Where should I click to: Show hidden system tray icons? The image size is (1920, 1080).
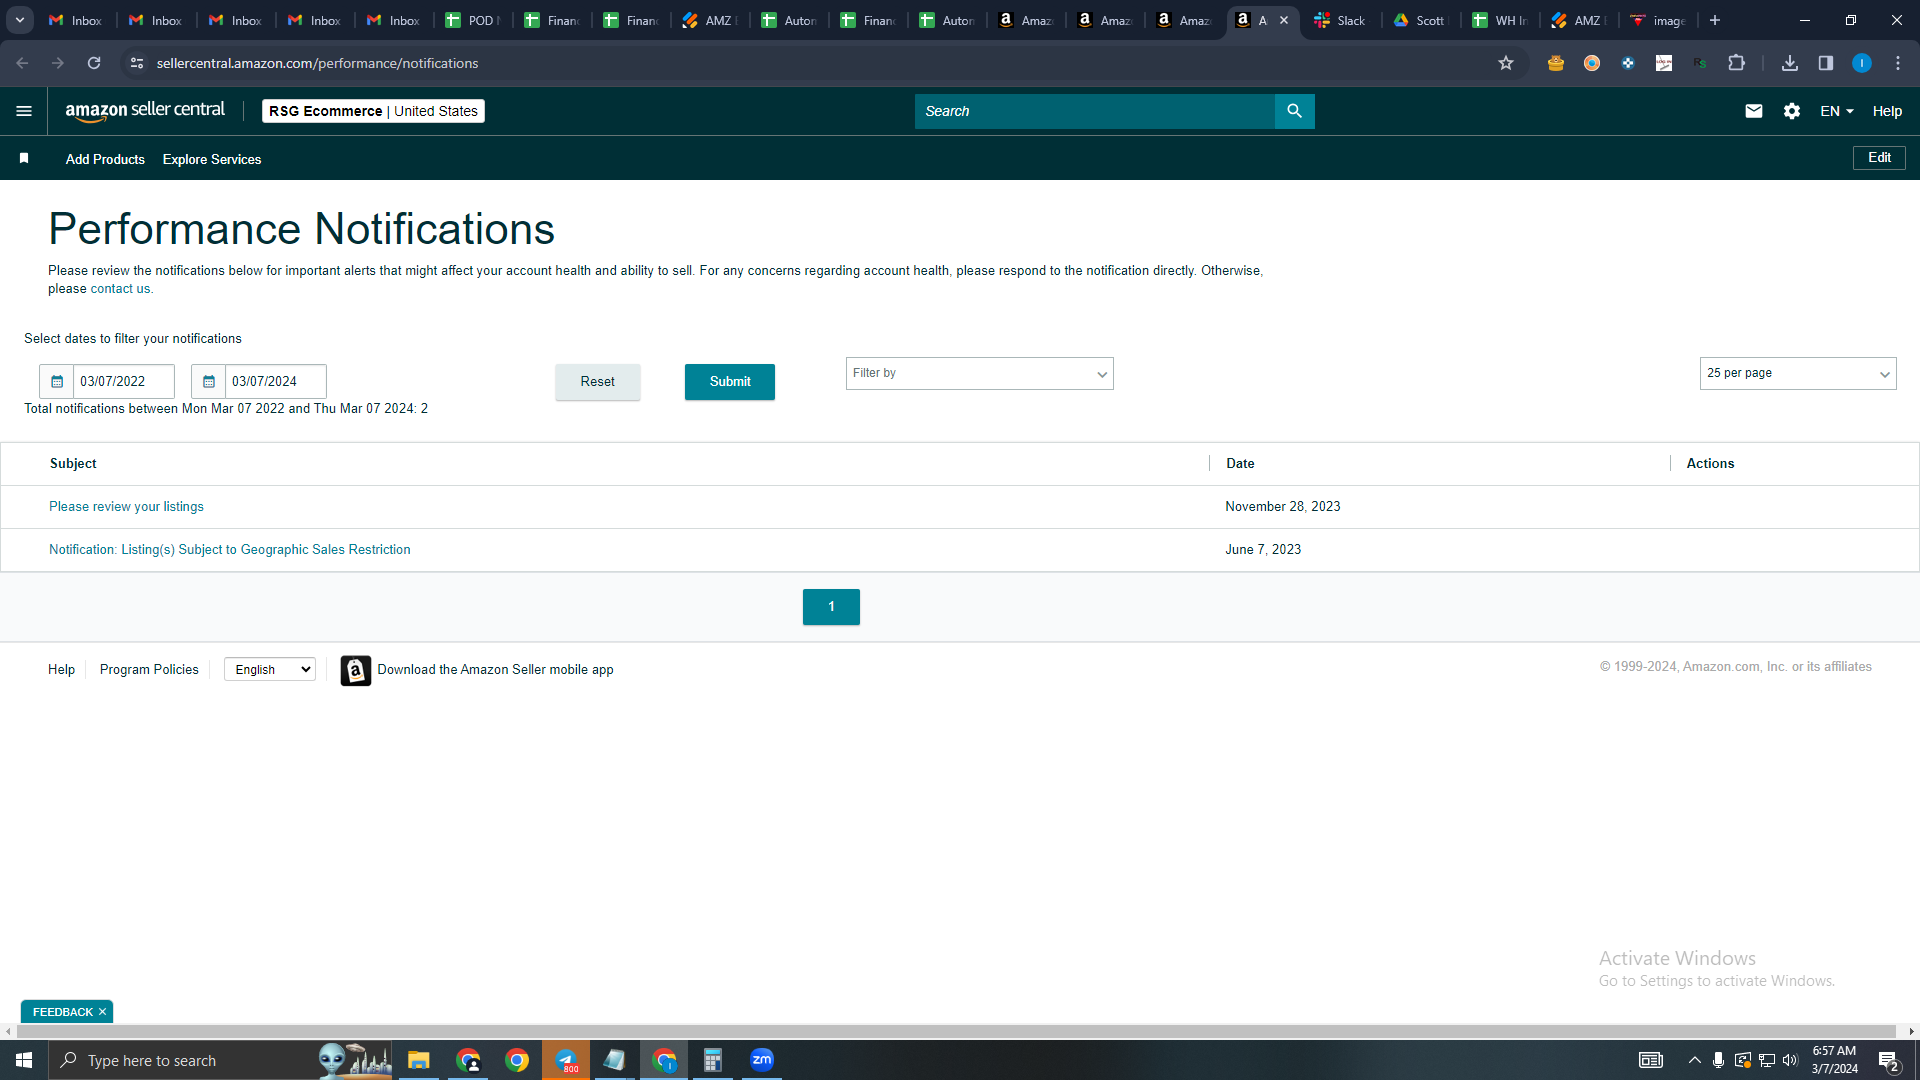click(x=1694, y=1060)
